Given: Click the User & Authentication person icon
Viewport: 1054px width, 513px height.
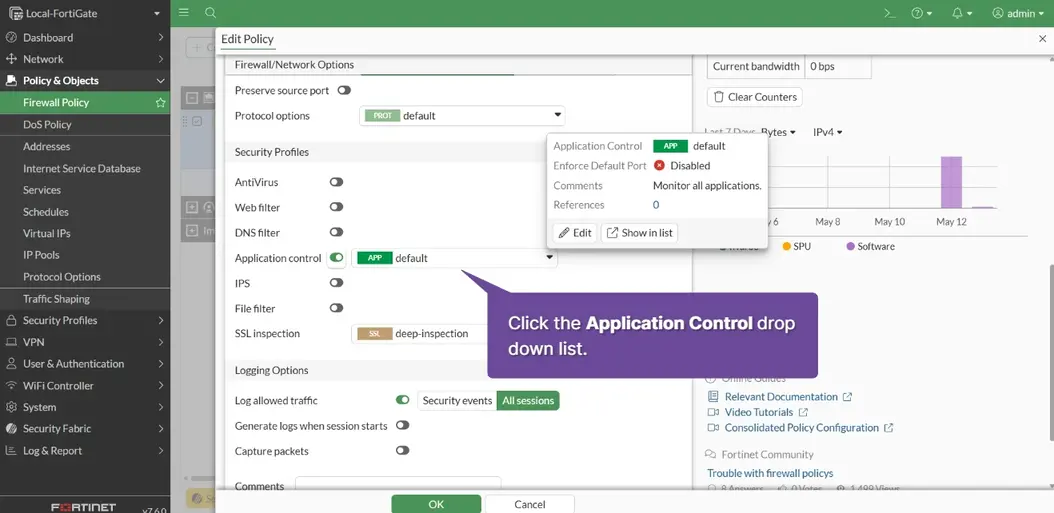Looking at the screenshot, I should coord(11,364).
